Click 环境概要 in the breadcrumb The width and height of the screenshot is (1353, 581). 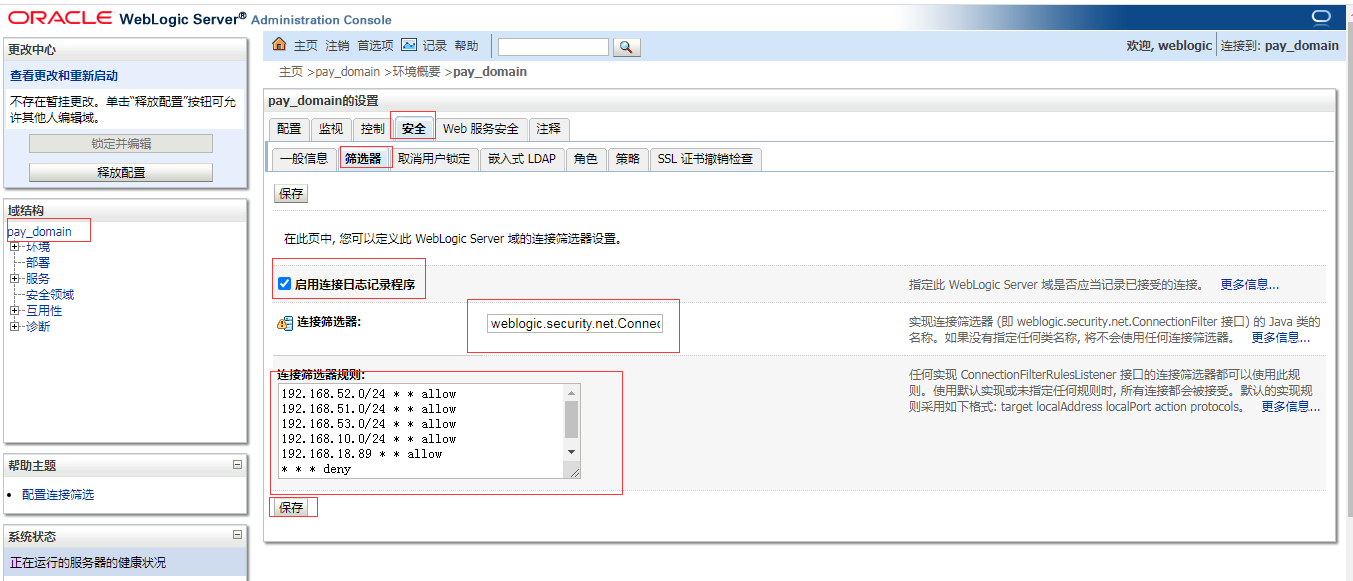(x=417, y=72)
